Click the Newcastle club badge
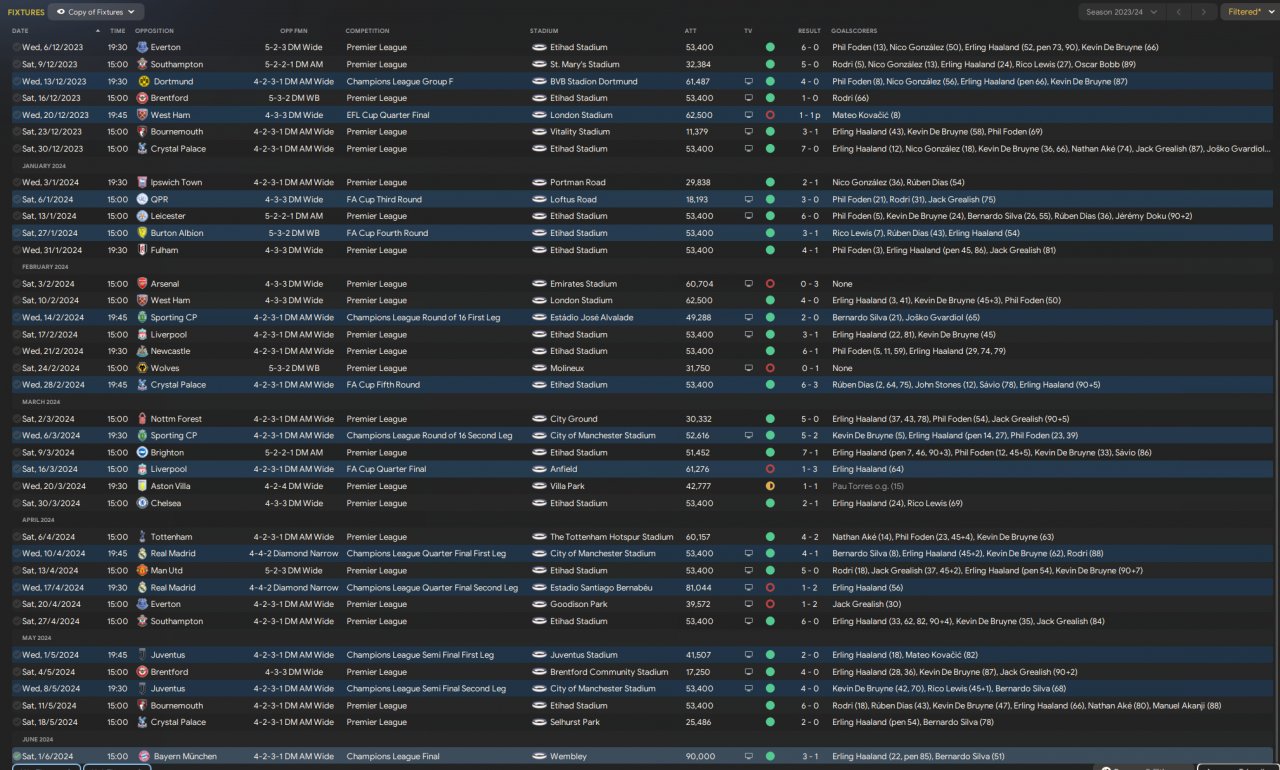The width and height of the screenshot is (1280, 770). [x=143, y=351]
